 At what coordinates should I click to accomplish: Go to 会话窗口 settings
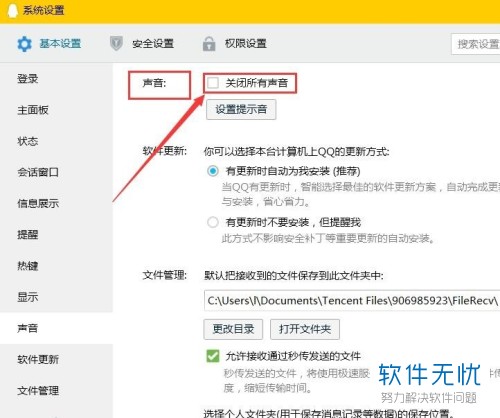pyautogui.click(x=38, y=172)
